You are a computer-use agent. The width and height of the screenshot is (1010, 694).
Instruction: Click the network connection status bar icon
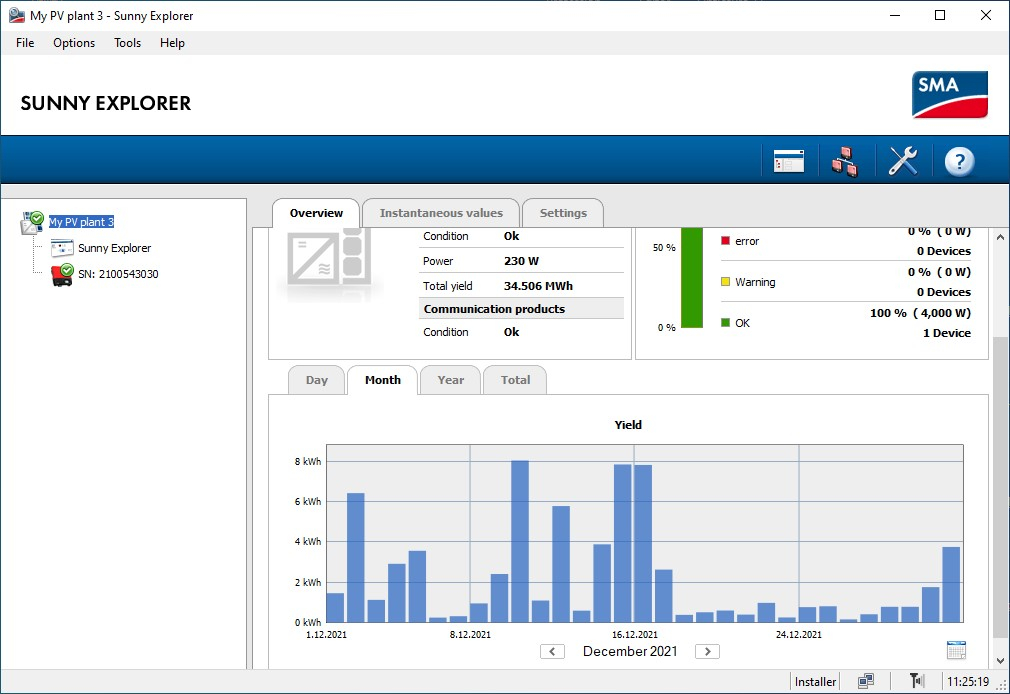(x=866, y=681)
